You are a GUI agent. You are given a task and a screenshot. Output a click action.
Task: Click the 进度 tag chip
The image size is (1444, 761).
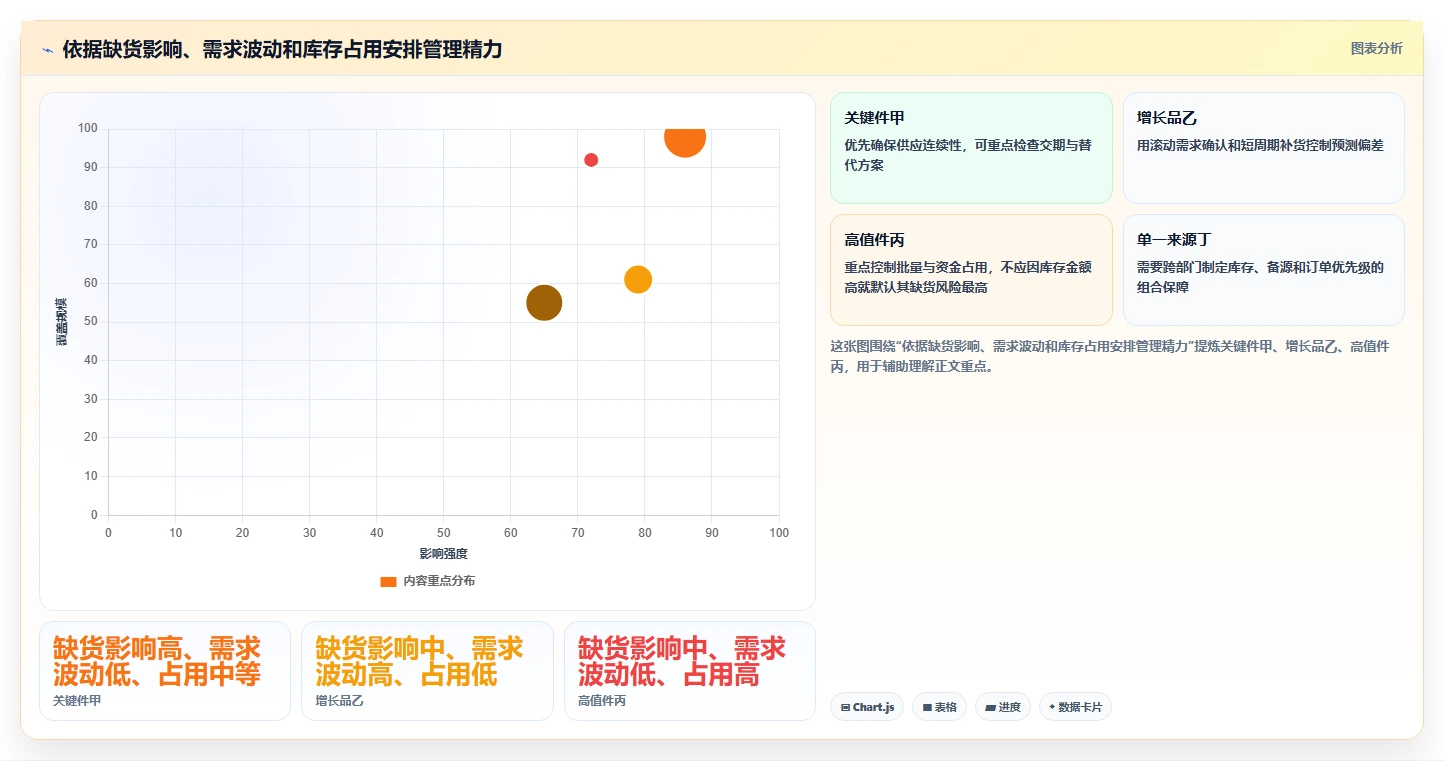1003,707
